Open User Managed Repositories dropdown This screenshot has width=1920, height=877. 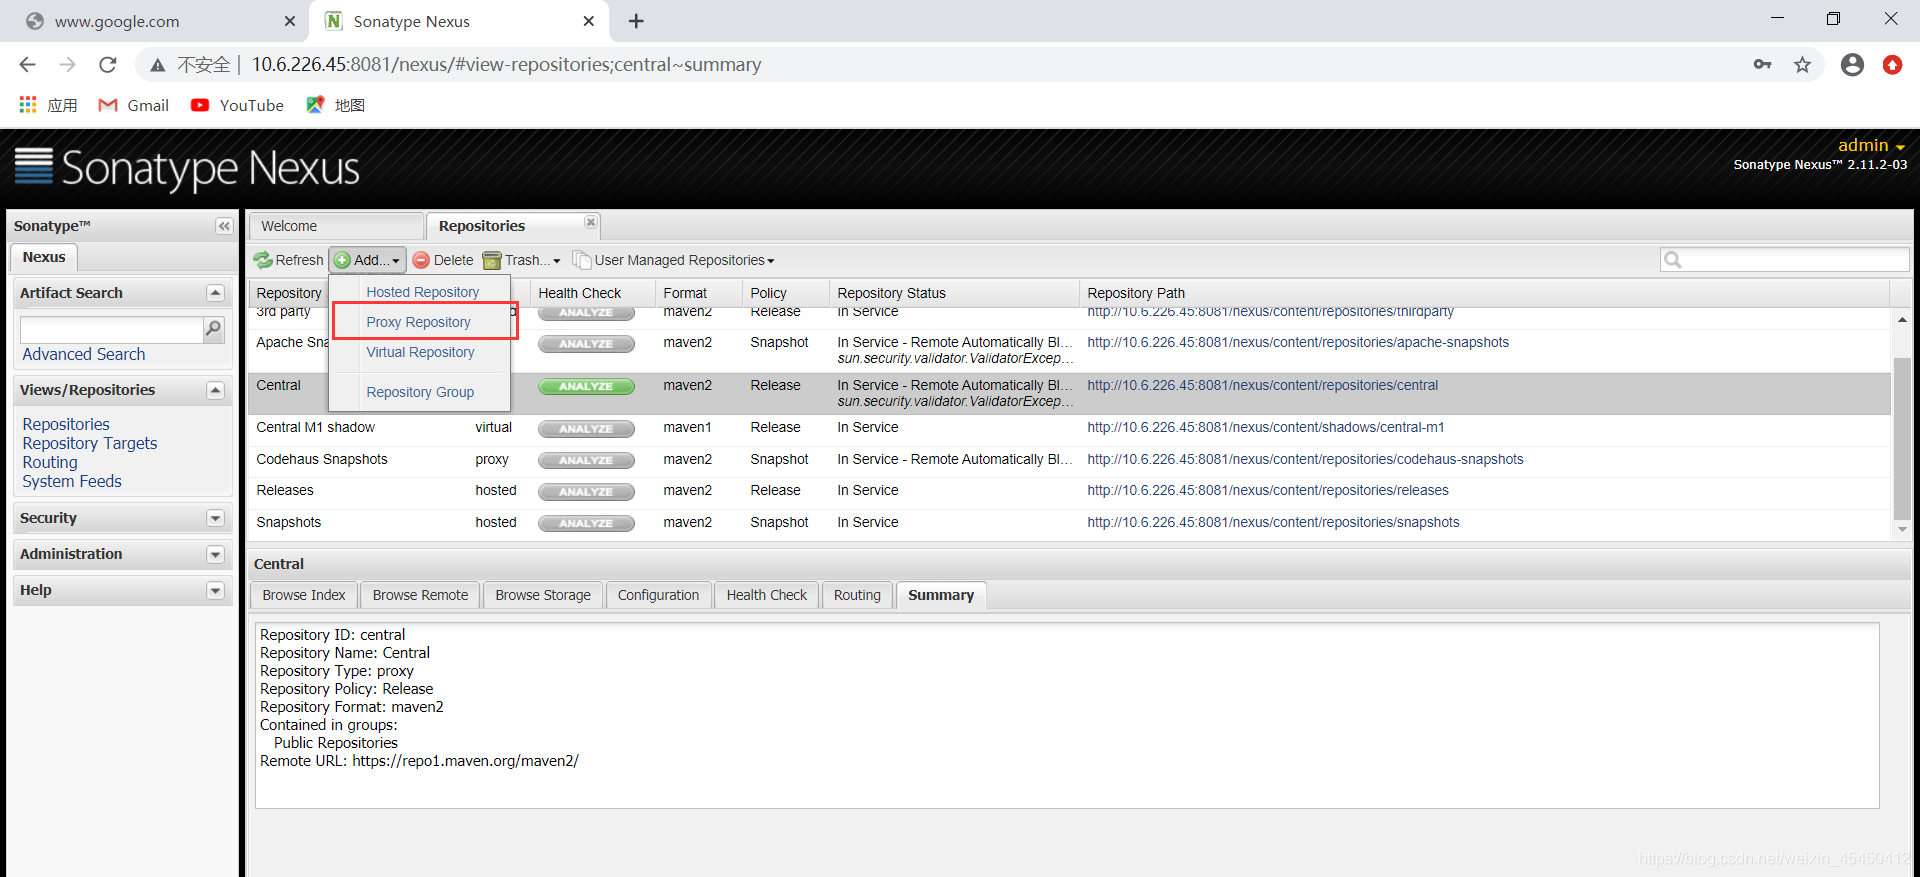click(674, 260)
